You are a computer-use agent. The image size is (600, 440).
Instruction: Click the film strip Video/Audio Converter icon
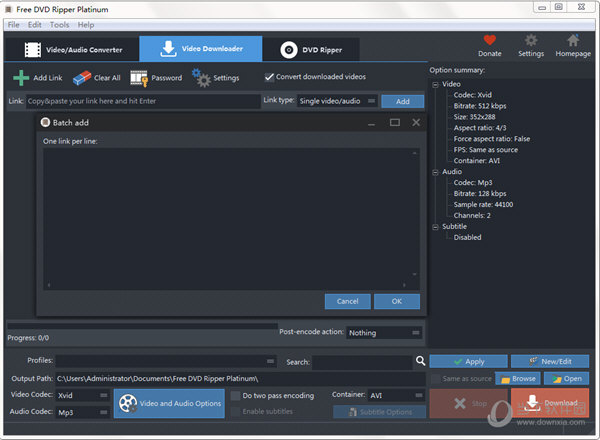tap(33, 50)
